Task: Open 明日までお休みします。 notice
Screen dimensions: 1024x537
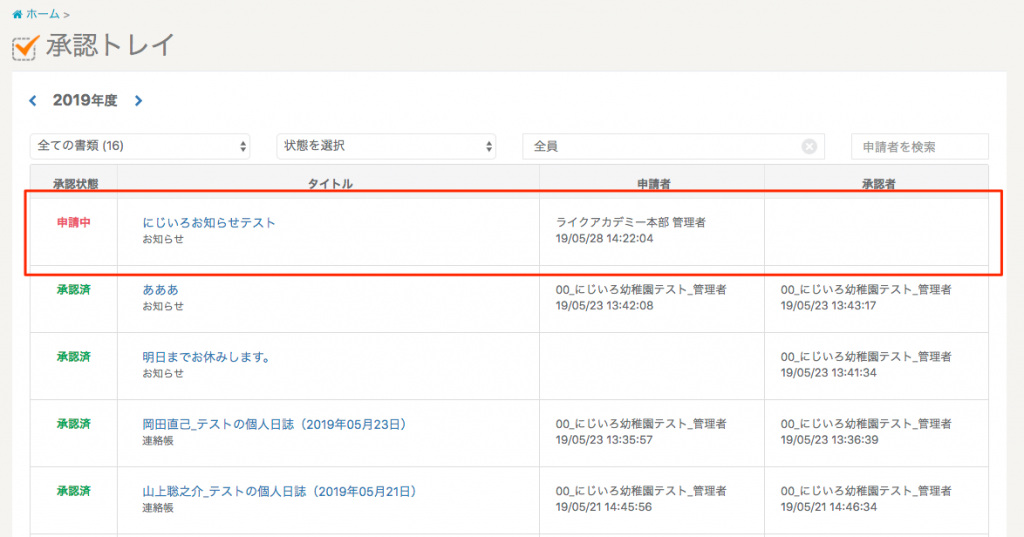Action: [x=208, y=356]
